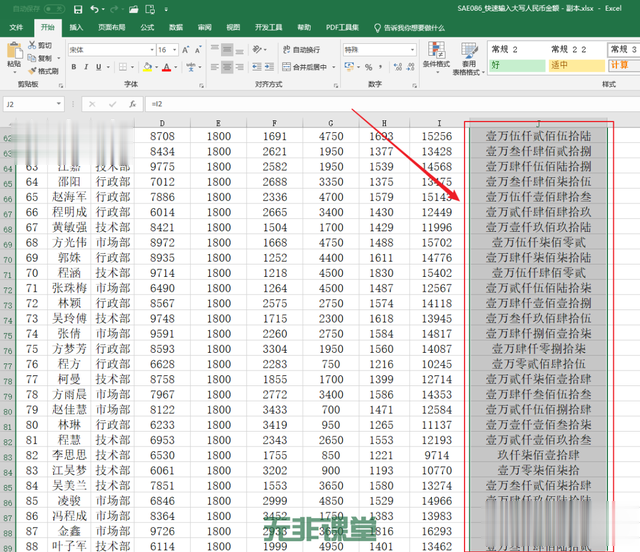Viewport: 640px width, 552px height.
Task: Click Merge and Center button
Action: pos(304,67)
